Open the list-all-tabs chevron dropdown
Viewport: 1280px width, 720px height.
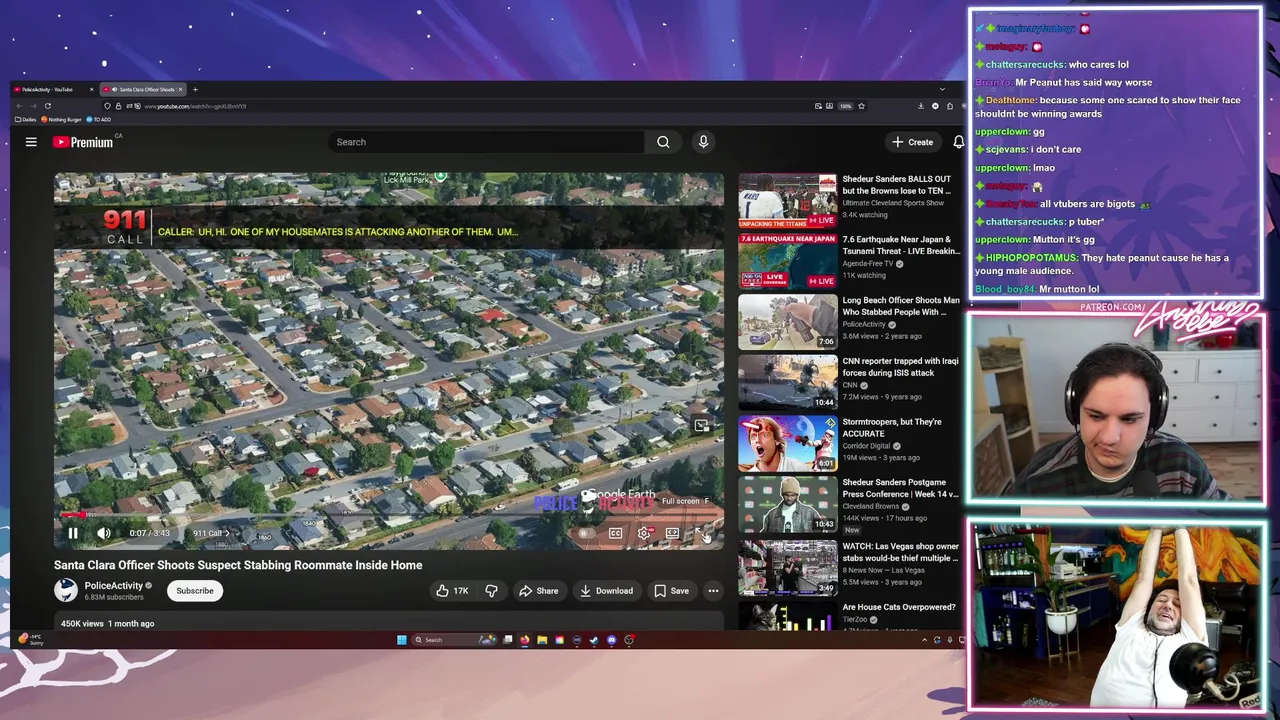point(942,89)
